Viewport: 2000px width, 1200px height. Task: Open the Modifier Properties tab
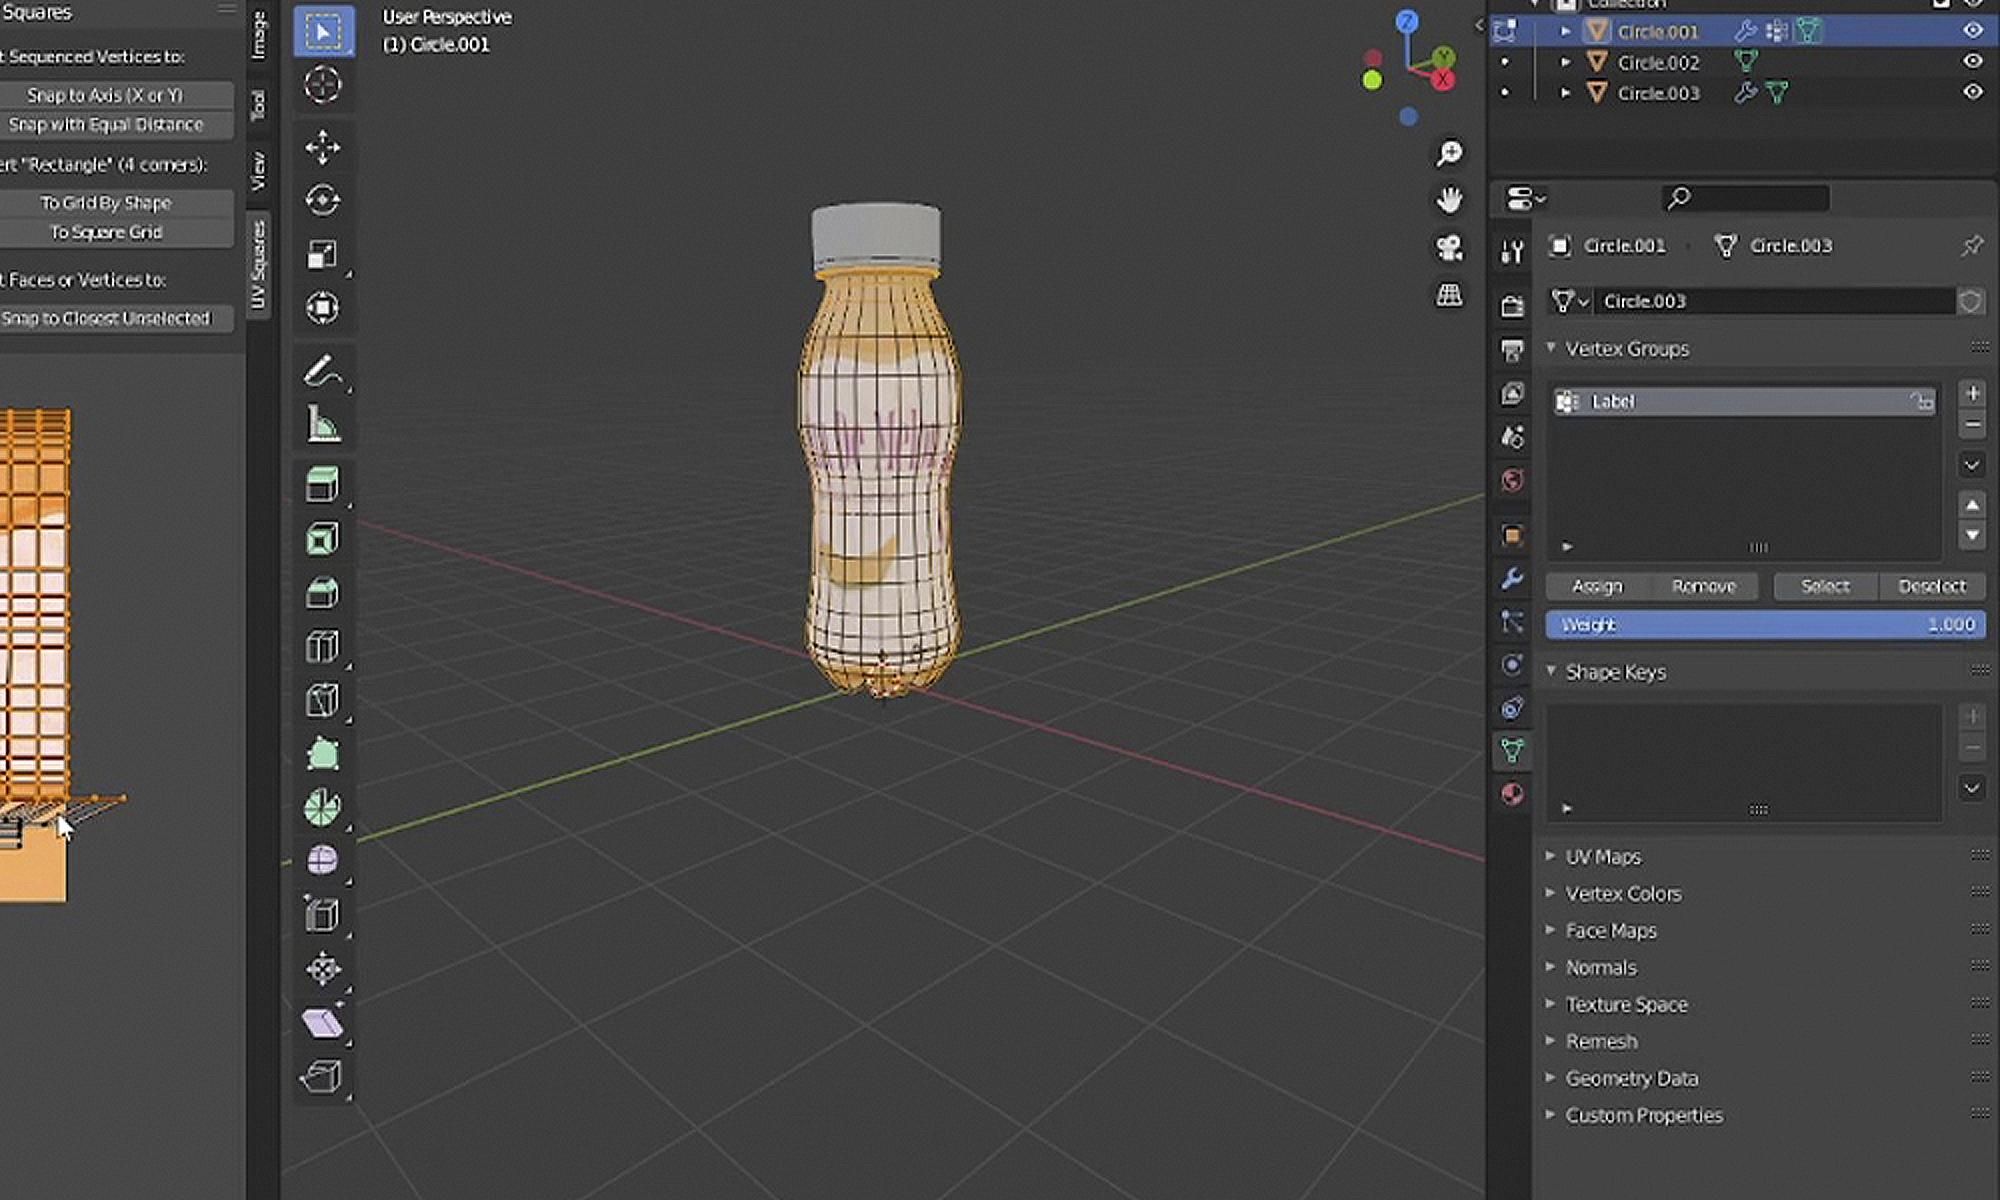pyautogui.click(x=1512, y=577)
